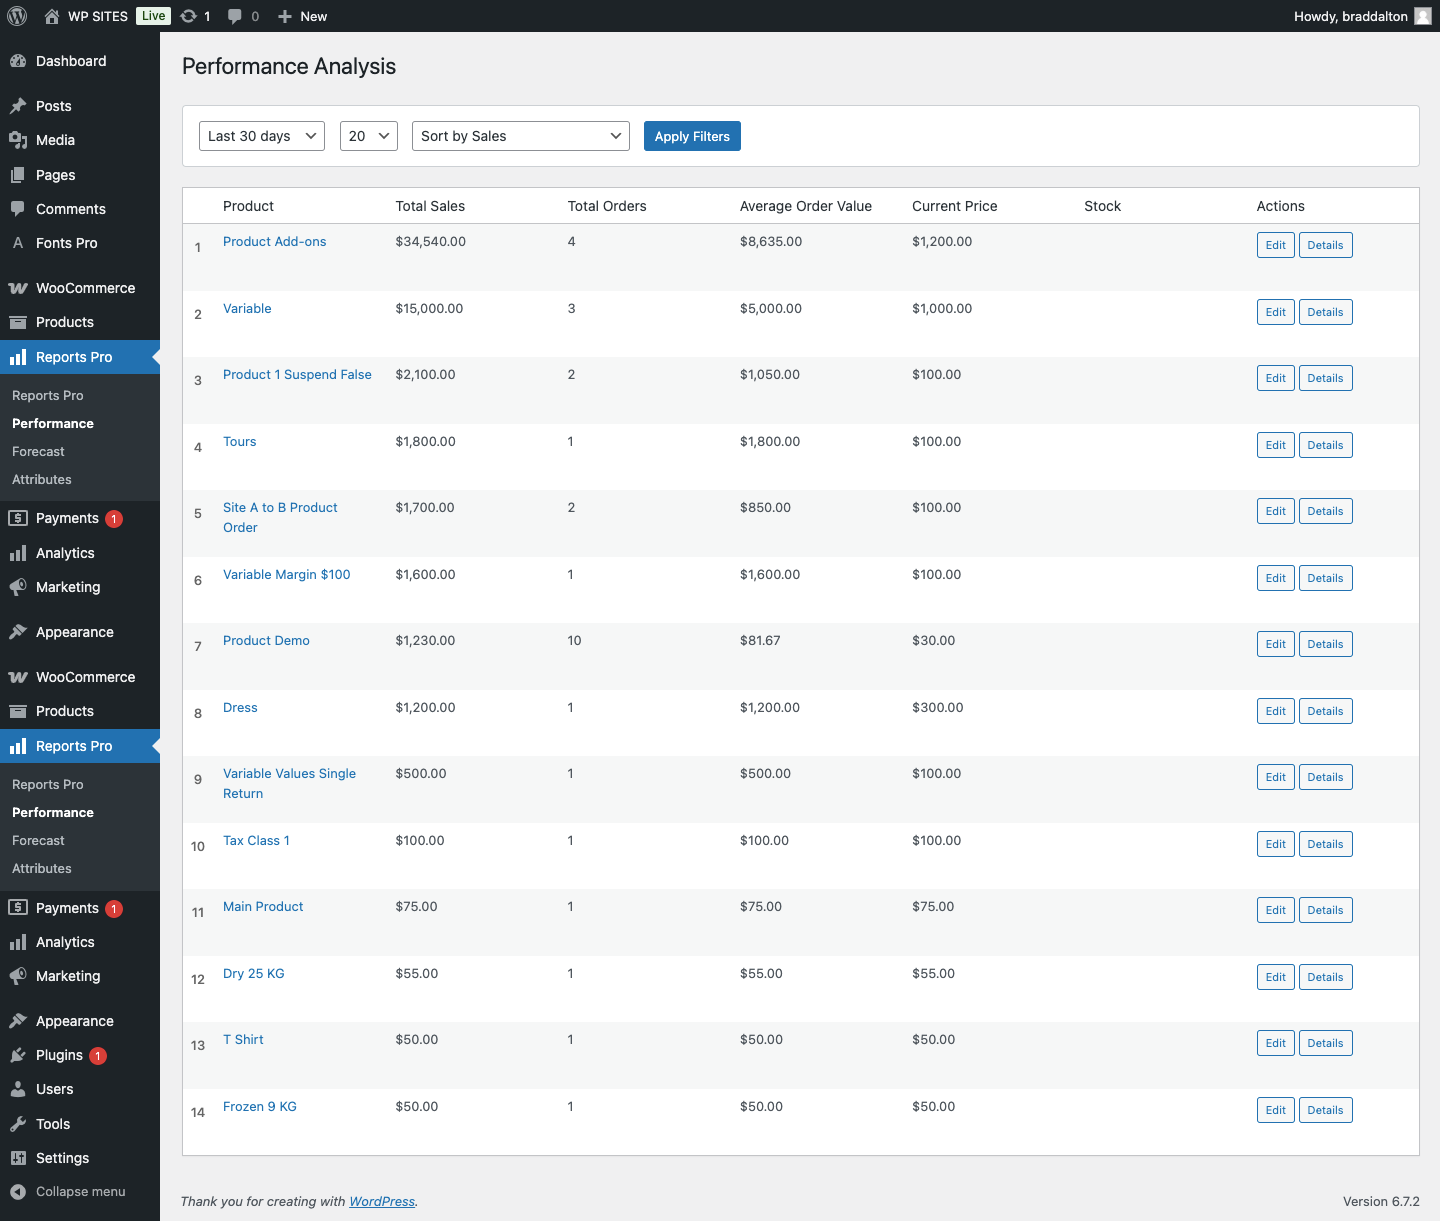Open the Tools menu in sidebar

click(53, 1124)
